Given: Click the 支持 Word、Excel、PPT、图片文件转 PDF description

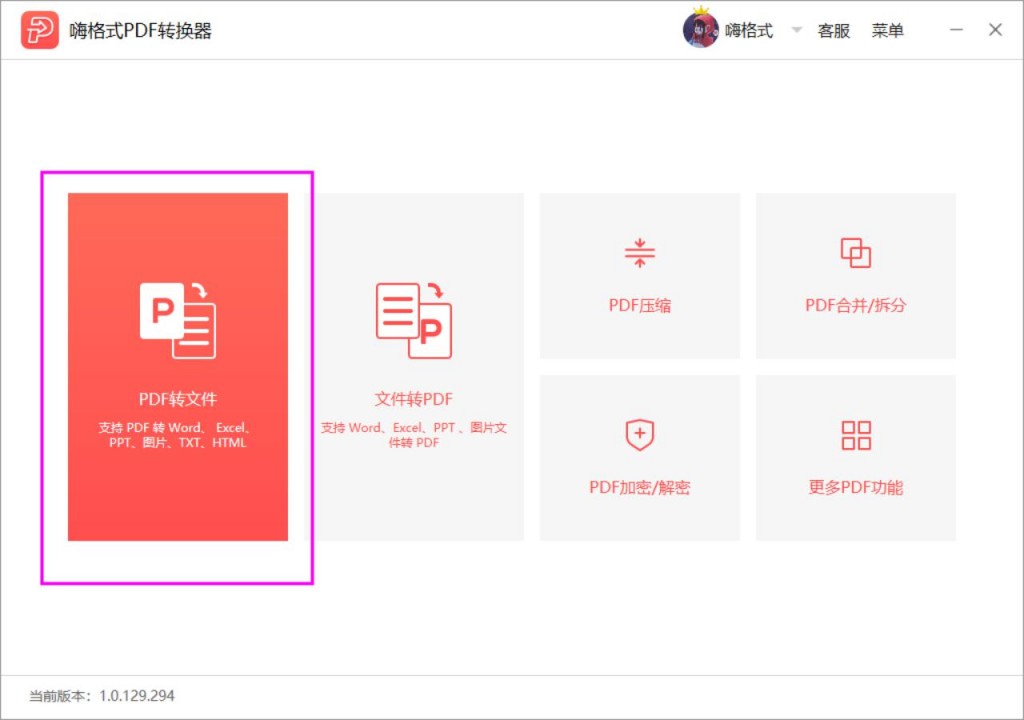Looking at the screenshot, I should click(x=413, y=435).
